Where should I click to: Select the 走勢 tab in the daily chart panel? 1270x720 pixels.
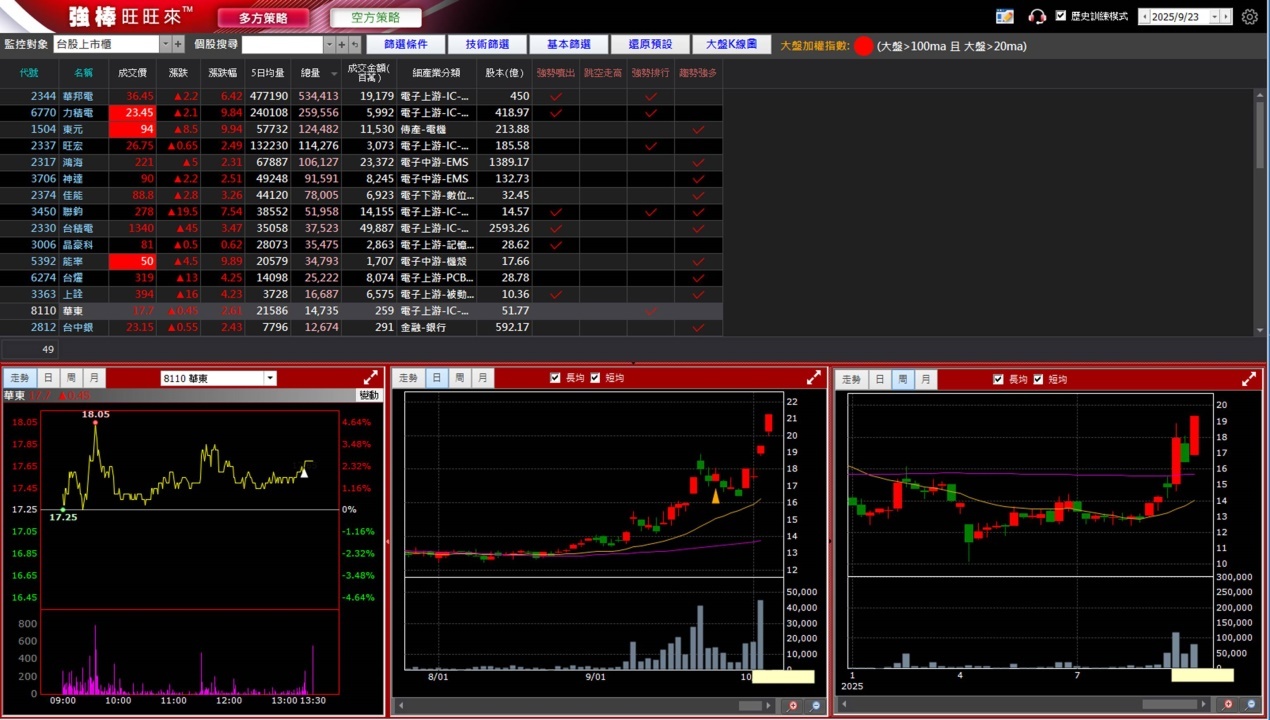coord(408,378)
